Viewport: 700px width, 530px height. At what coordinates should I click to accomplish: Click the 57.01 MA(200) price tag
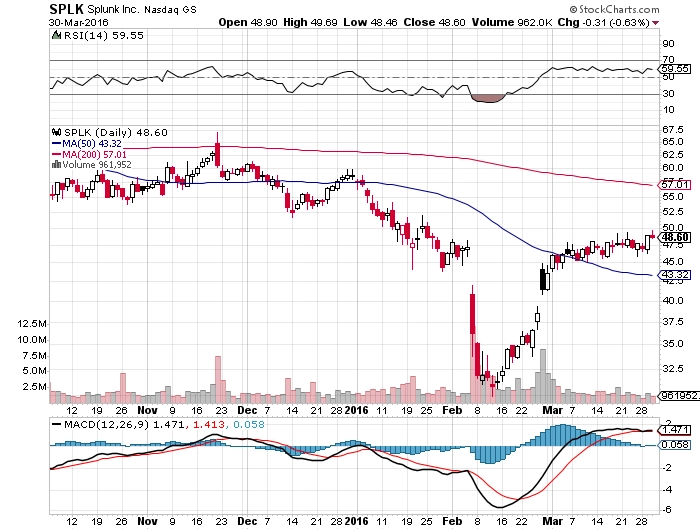coord(675,184)
